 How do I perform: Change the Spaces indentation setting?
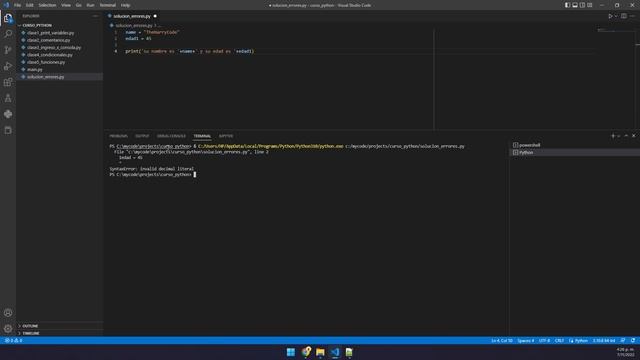coord(526,340)
